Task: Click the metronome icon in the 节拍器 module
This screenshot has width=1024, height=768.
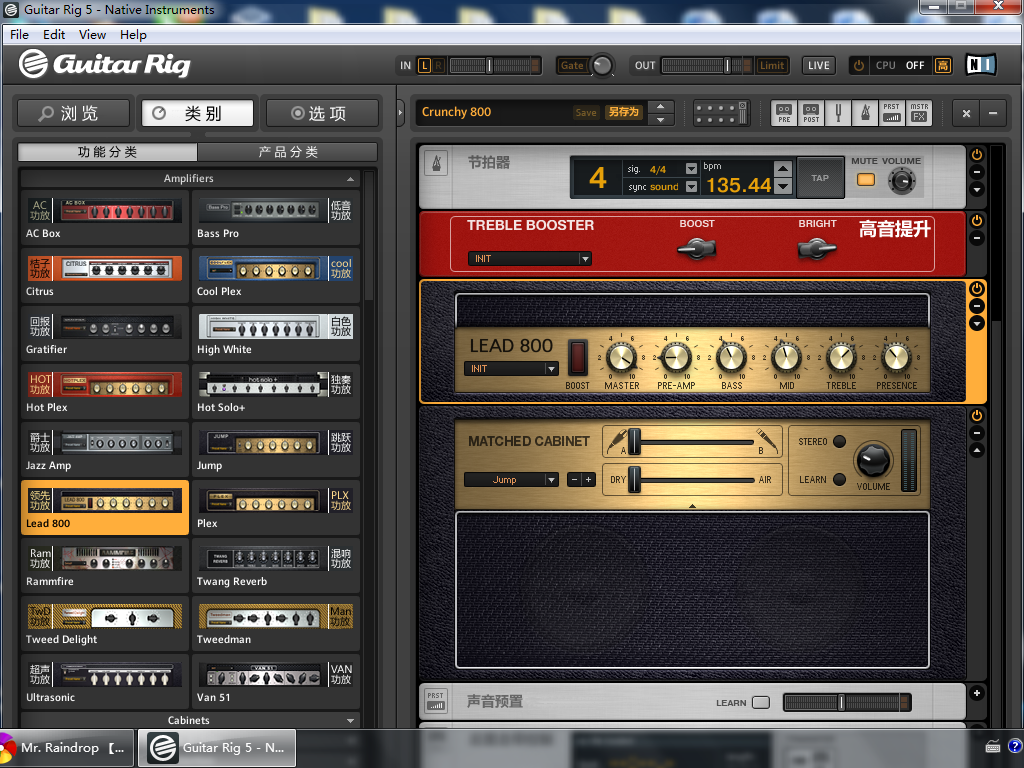Action: [x=437, y=163]
